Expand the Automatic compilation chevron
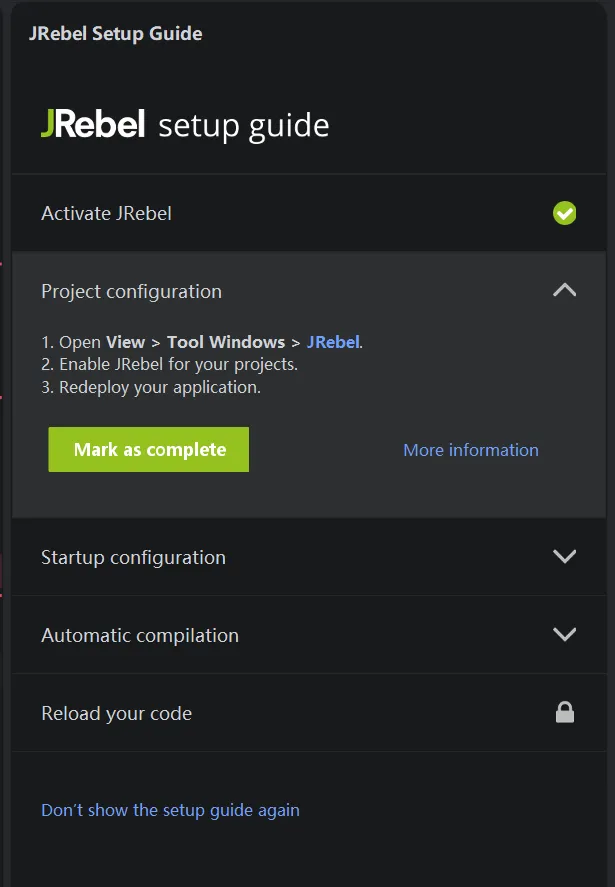The image size is (615, 887). coord(564,635)
